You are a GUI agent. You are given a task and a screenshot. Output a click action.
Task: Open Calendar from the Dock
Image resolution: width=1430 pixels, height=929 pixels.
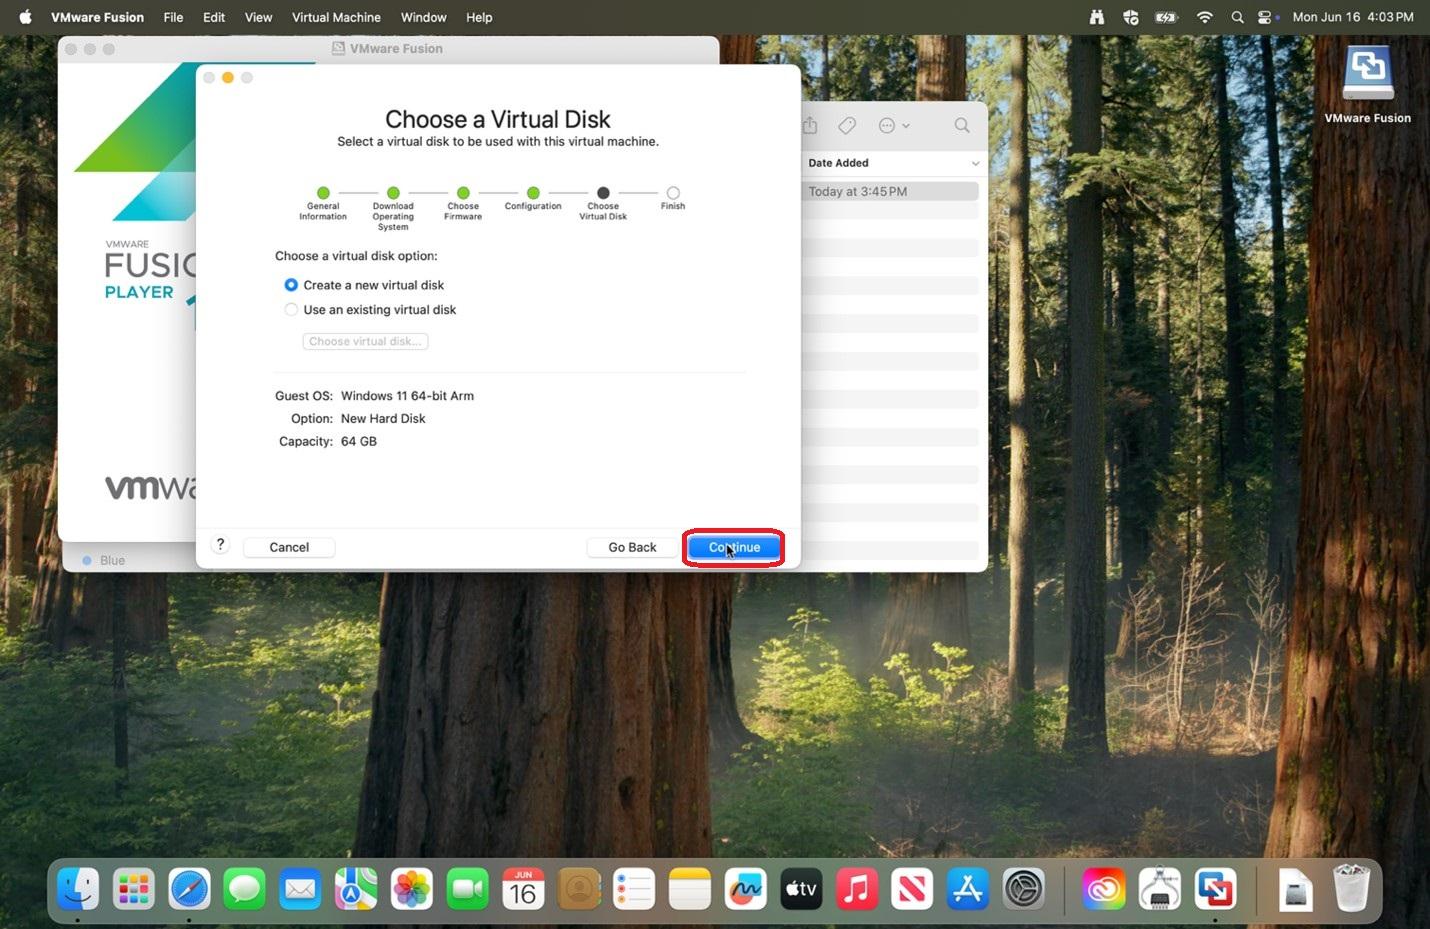[x=523, y=888]
